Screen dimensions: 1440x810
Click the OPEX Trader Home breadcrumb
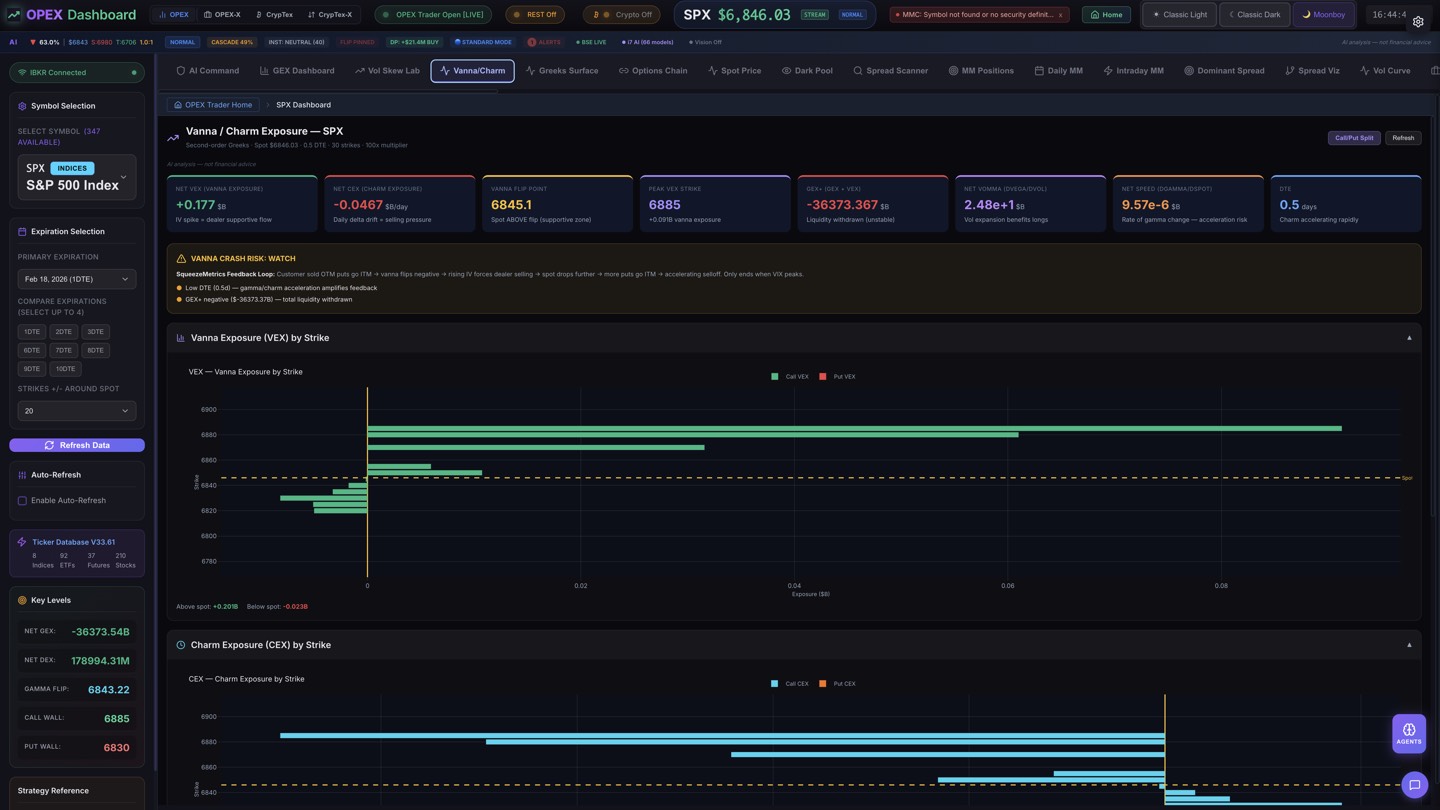pyautogui.click(x=212, y=105)
